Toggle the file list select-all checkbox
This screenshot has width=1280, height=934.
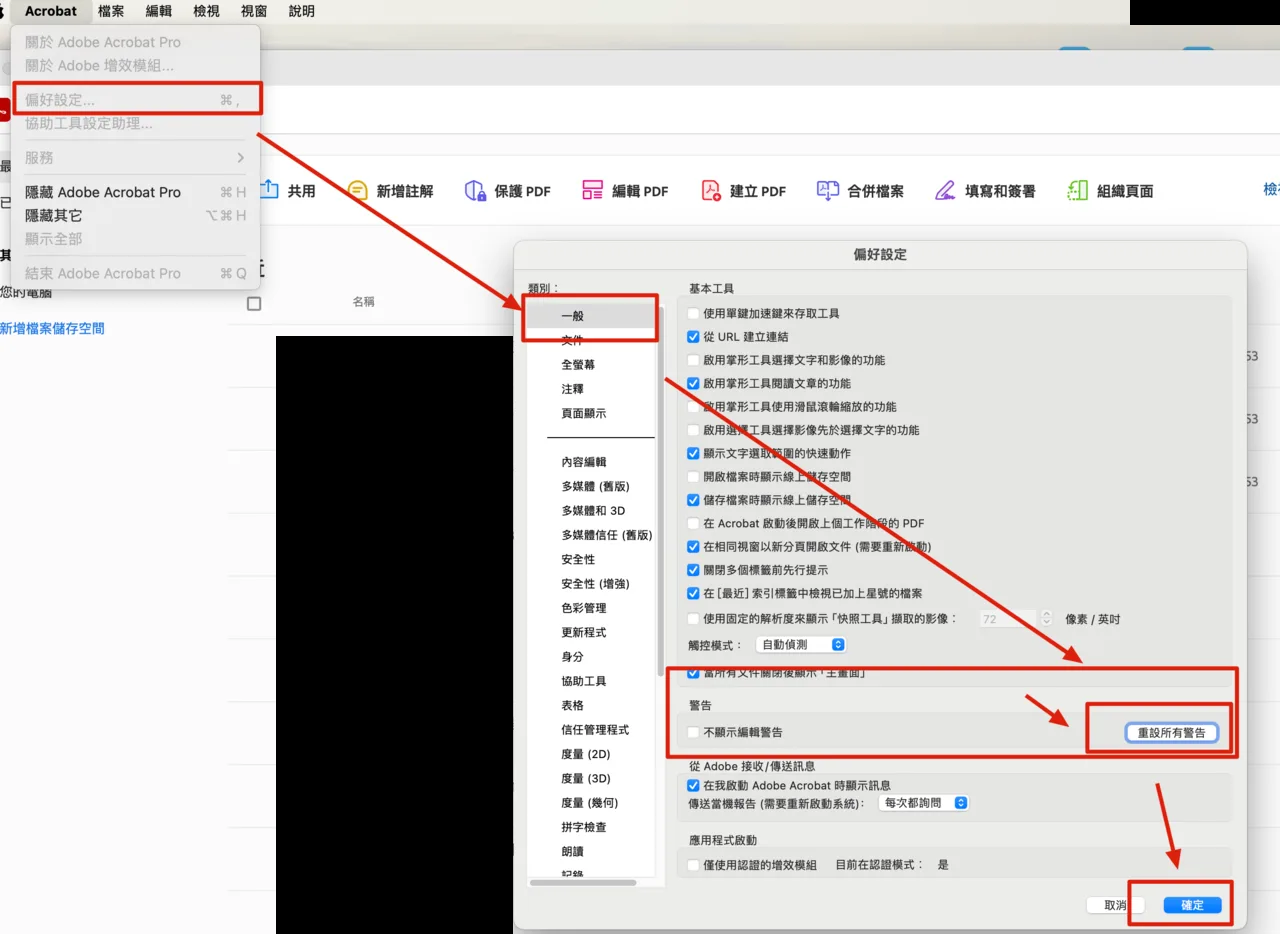tap(254, 303)
